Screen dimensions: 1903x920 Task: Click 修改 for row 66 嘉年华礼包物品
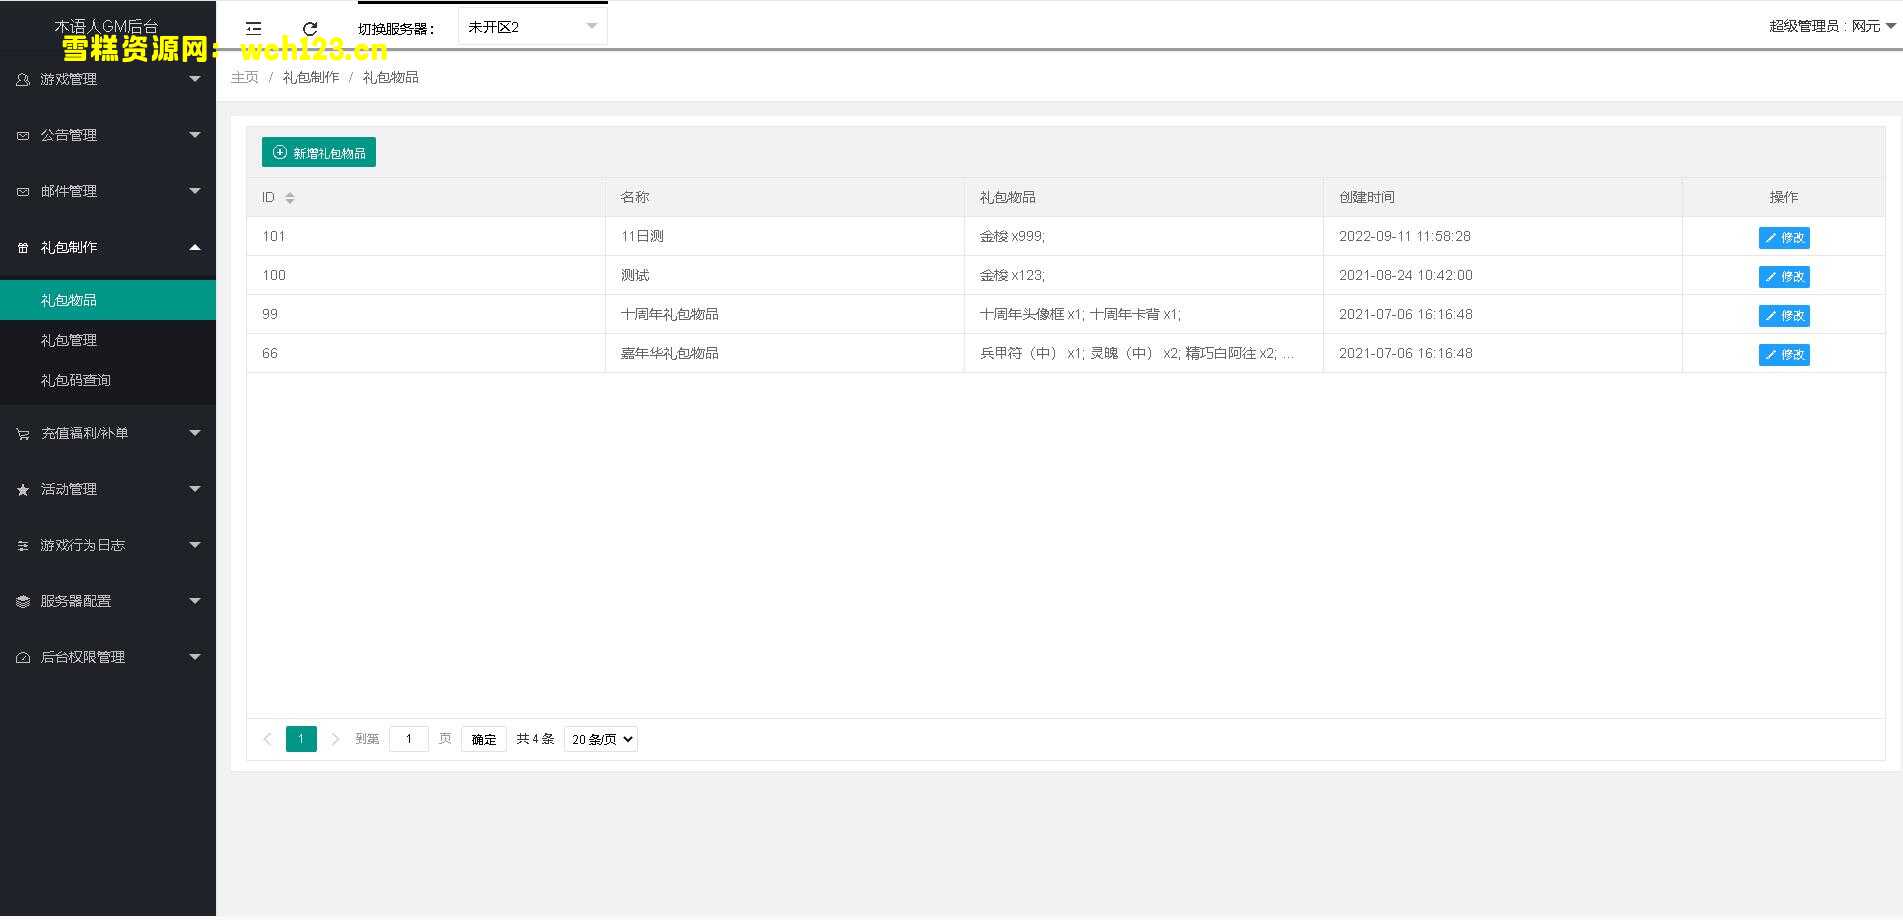coord(1784,354)
